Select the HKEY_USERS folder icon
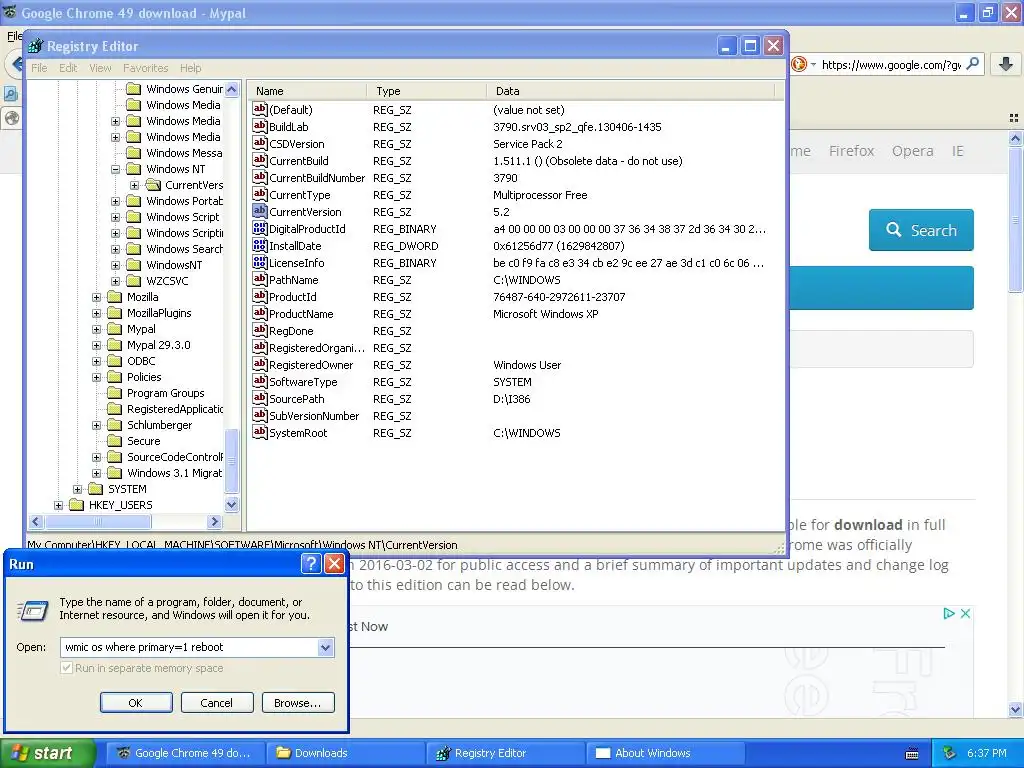Screen dimensions: 1024x768 pyautogui.click(x=77, y=505)
